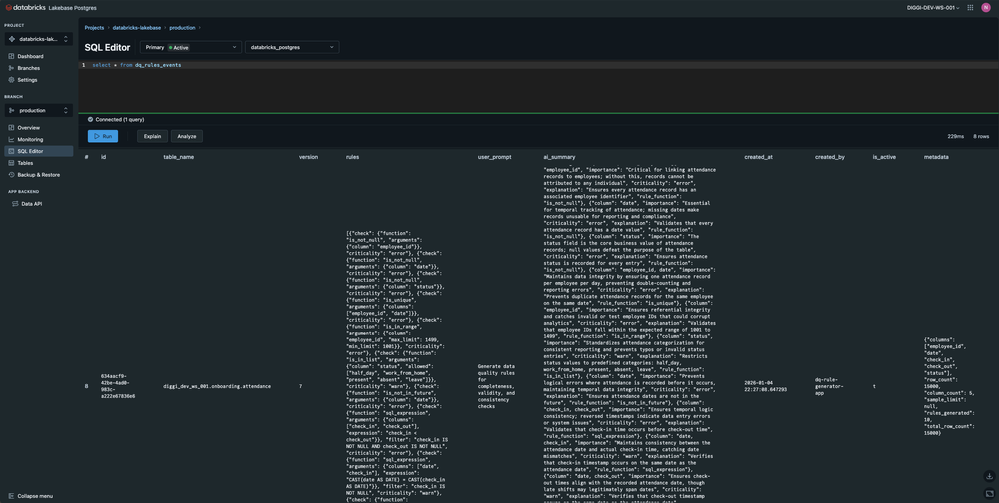Open the Primary Active compute dropdown
Screen dimensions: 999x503
[191, 47]
